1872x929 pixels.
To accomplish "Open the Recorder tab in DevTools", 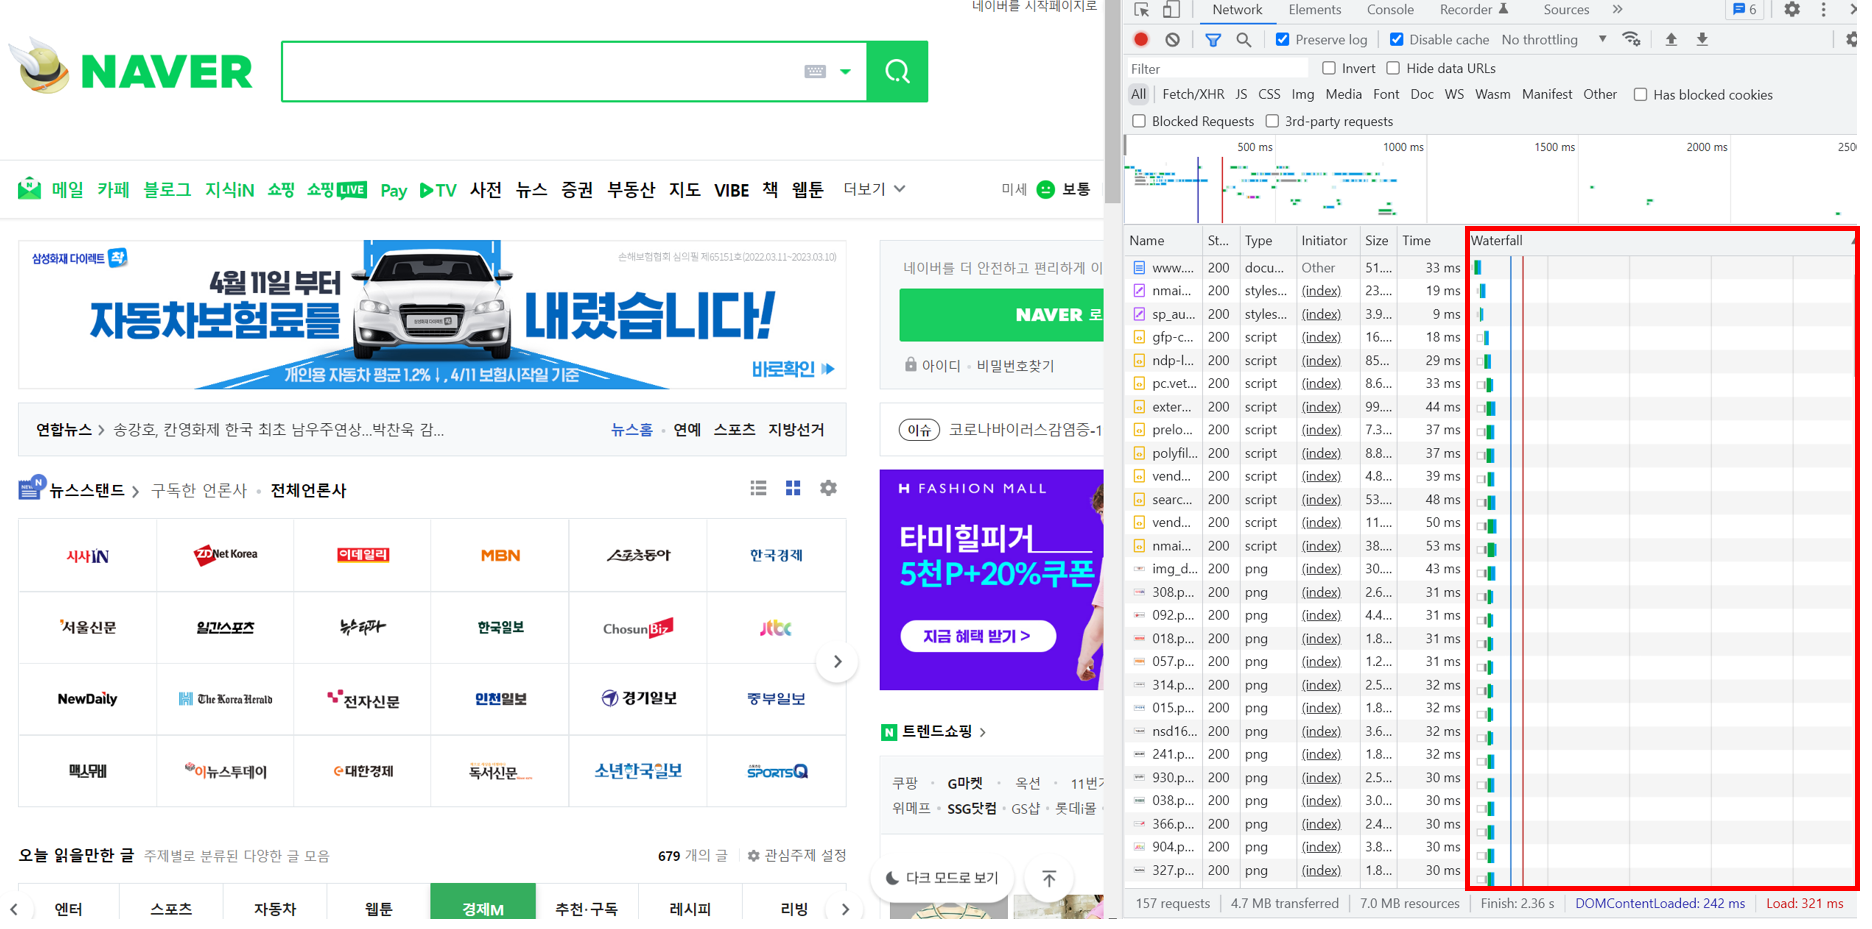I will pyautogui.click(x=1473, y=10).
